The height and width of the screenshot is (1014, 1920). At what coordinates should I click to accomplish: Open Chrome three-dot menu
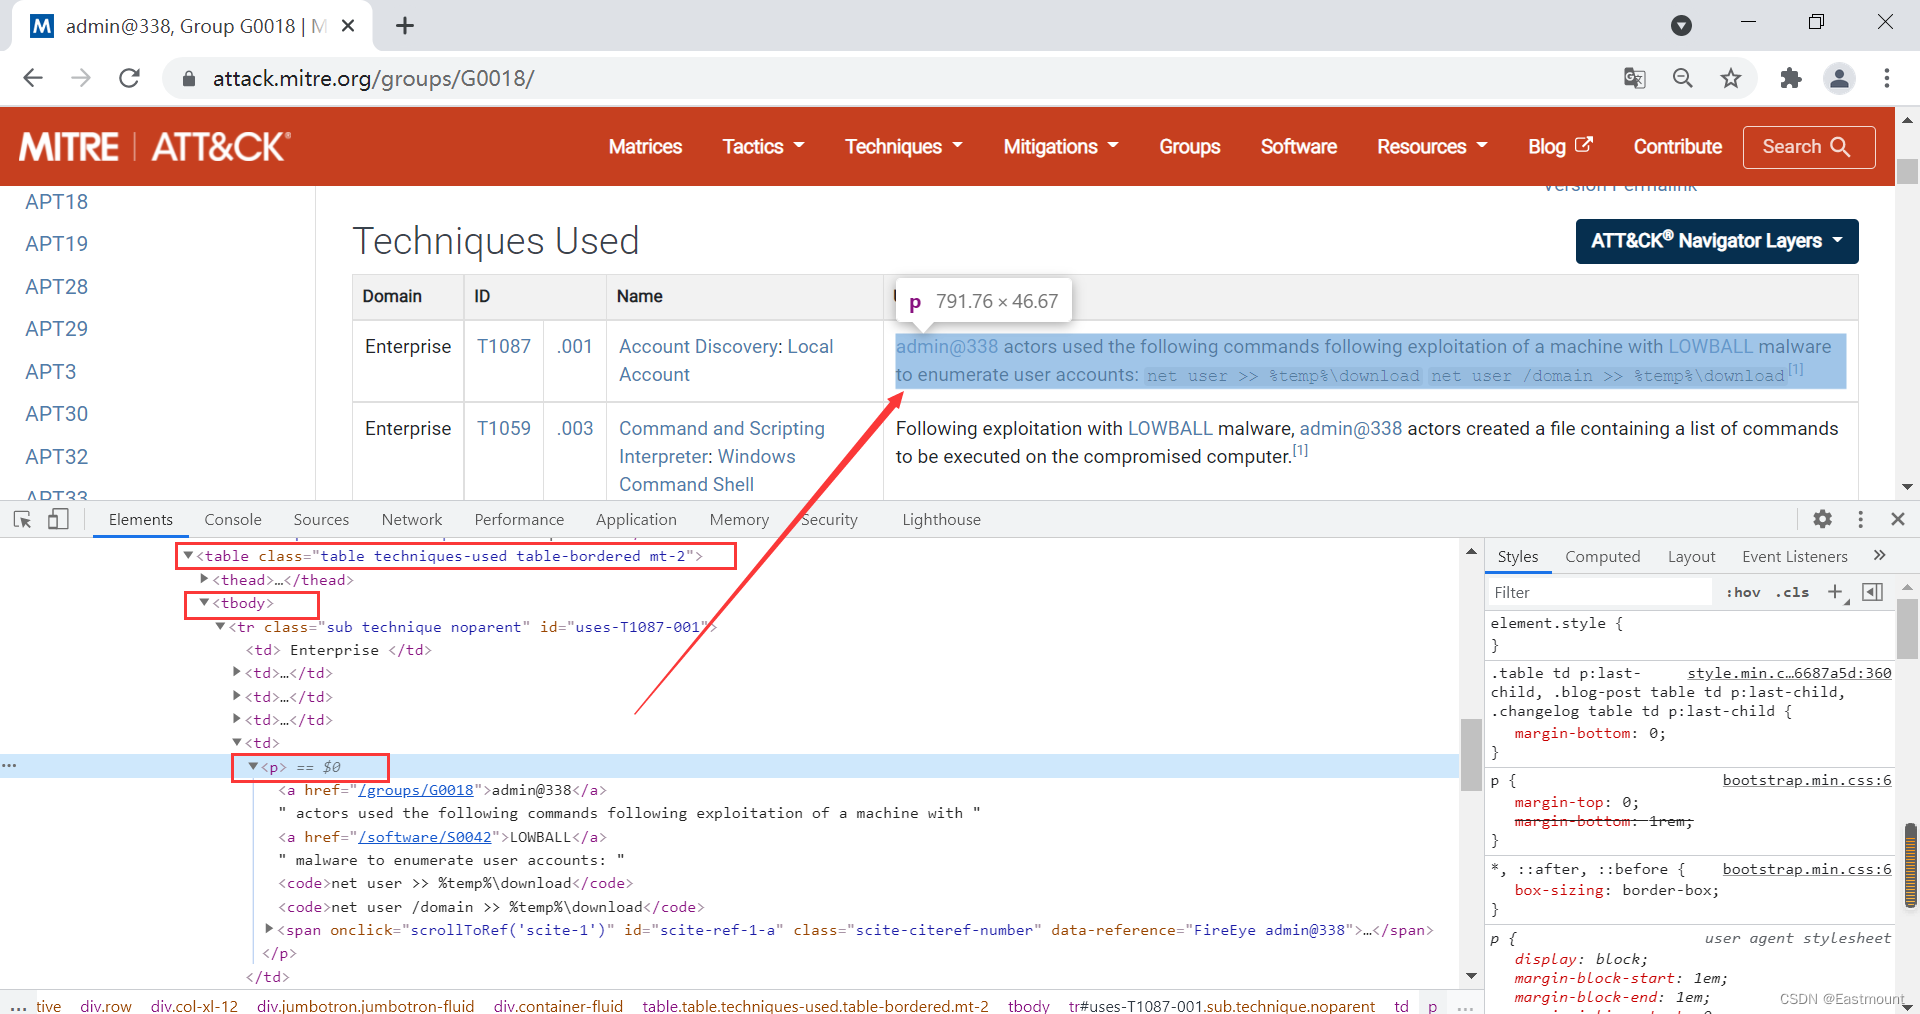[1887, 78]
